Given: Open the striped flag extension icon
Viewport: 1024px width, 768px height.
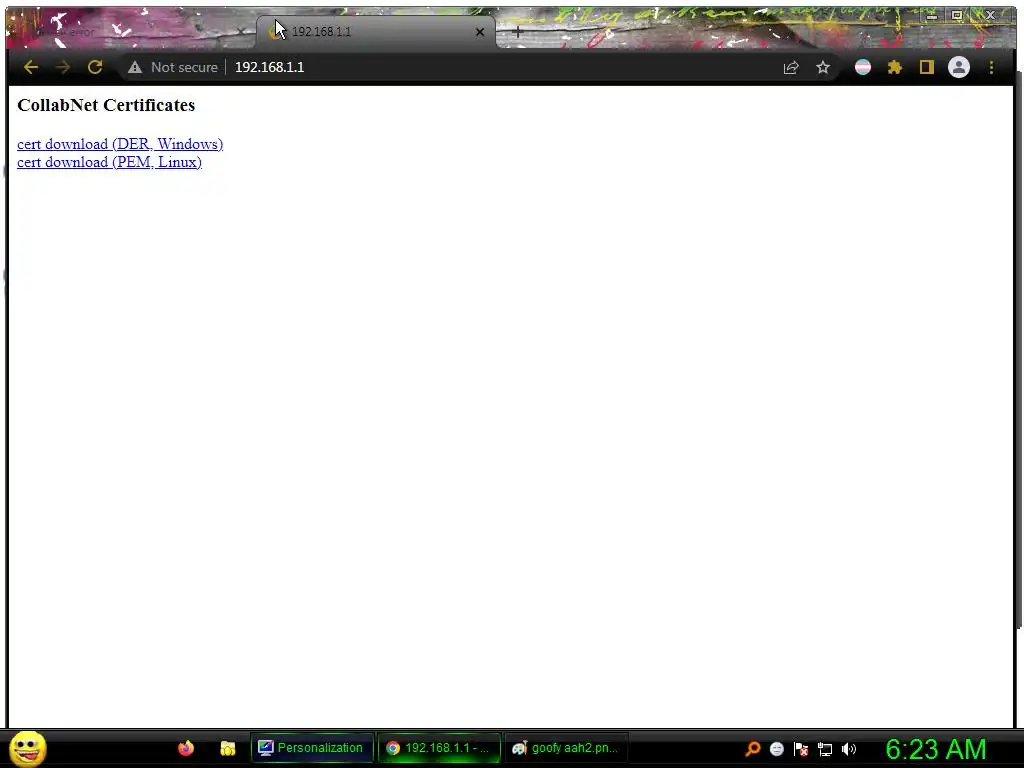Looking at the screenshot, I should (x=863, y=67).
